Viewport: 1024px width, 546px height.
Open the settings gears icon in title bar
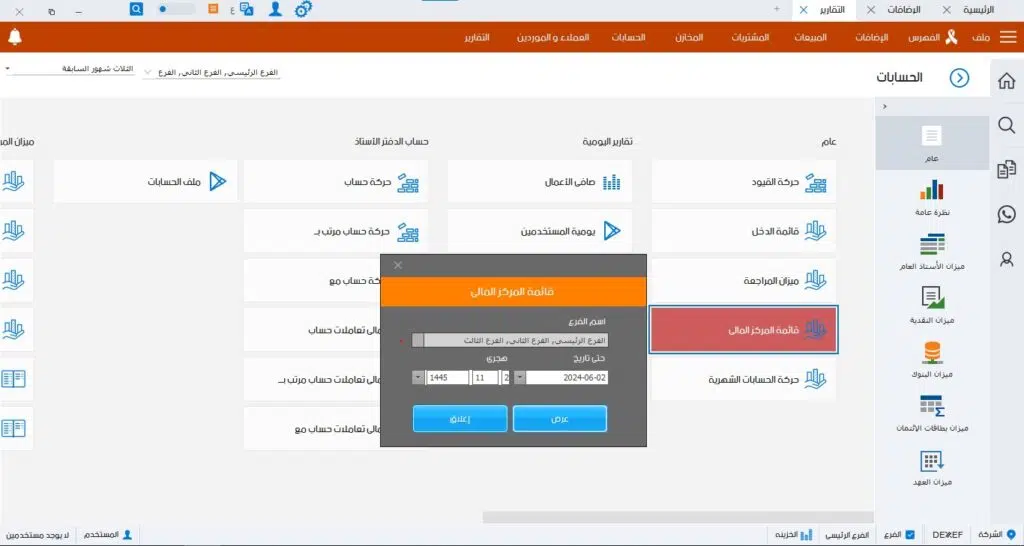point(303,9)
